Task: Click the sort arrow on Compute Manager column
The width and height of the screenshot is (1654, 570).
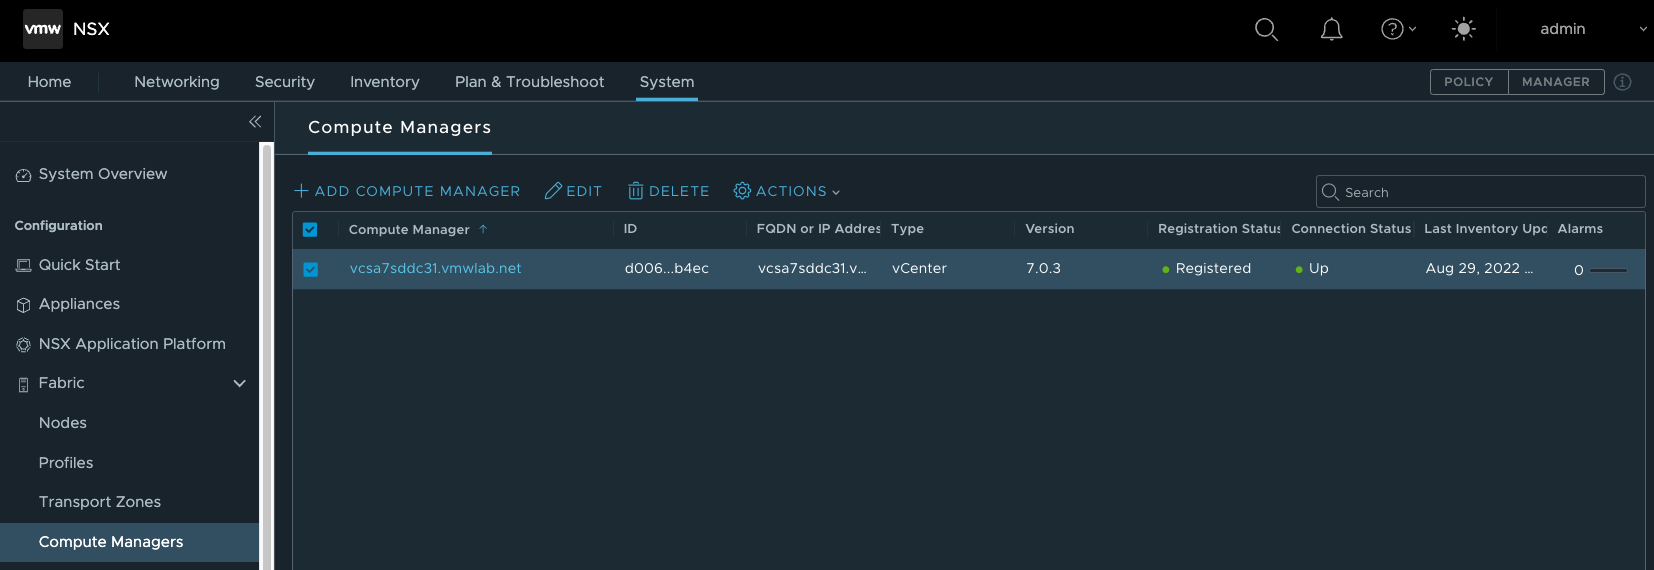Action: coord(483,229)
